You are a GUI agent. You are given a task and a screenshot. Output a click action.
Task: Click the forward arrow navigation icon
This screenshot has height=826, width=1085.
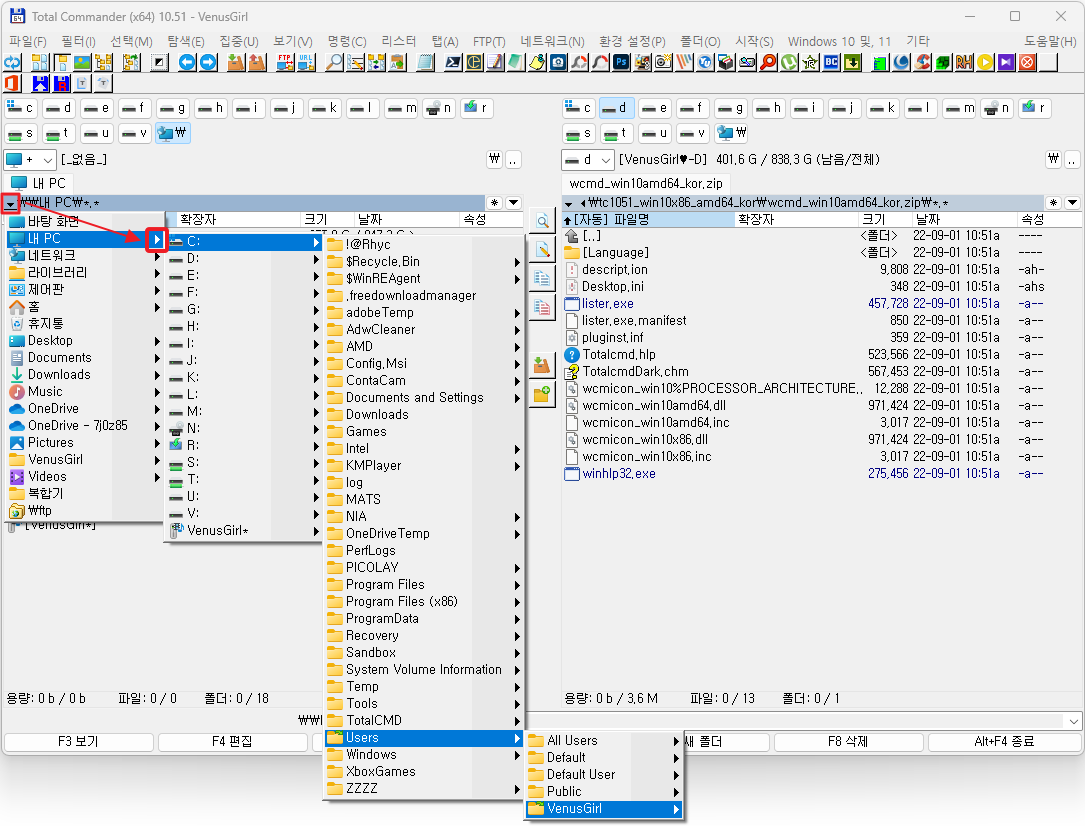click(x=208, y=62)
